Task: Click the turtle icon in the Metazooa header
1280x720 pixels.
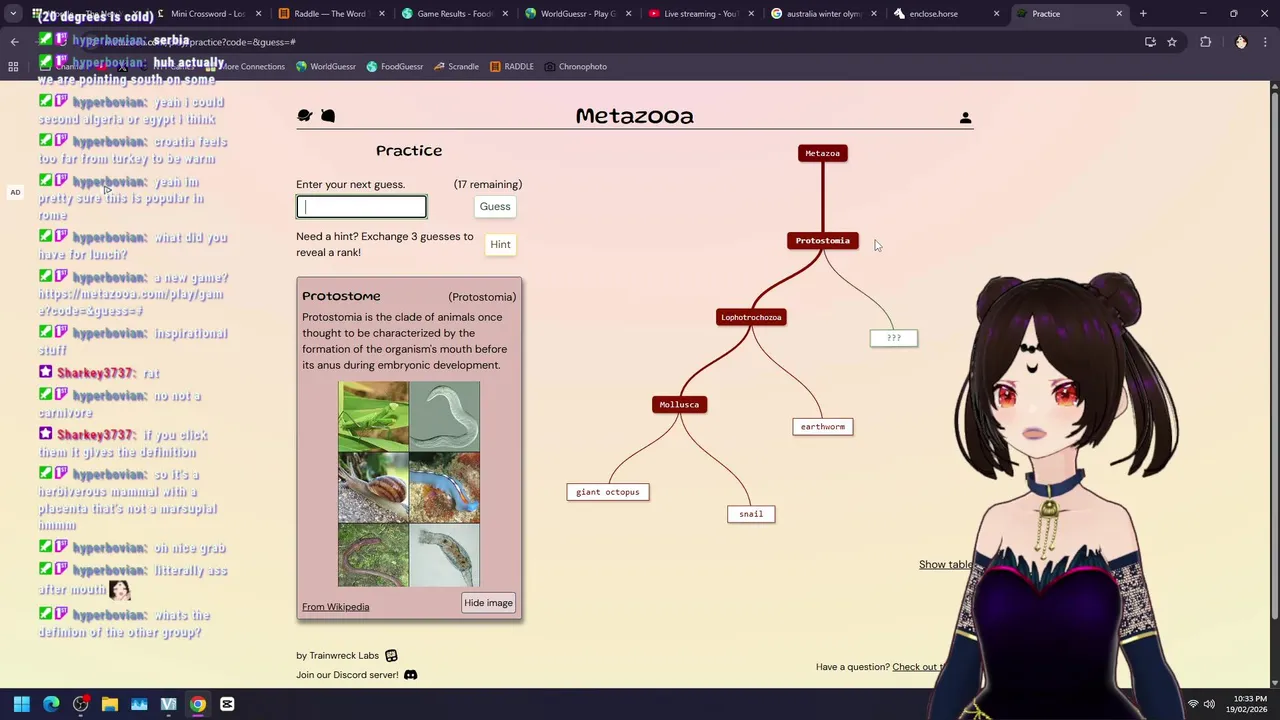Action: [305, 116]
